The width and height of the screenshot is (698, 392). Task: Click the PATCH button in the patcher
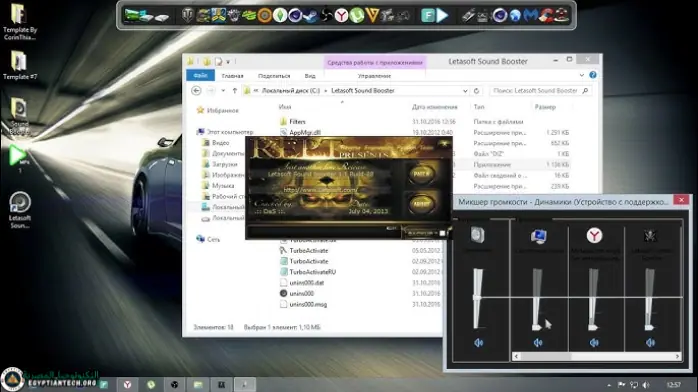click(x=421, y=174)
